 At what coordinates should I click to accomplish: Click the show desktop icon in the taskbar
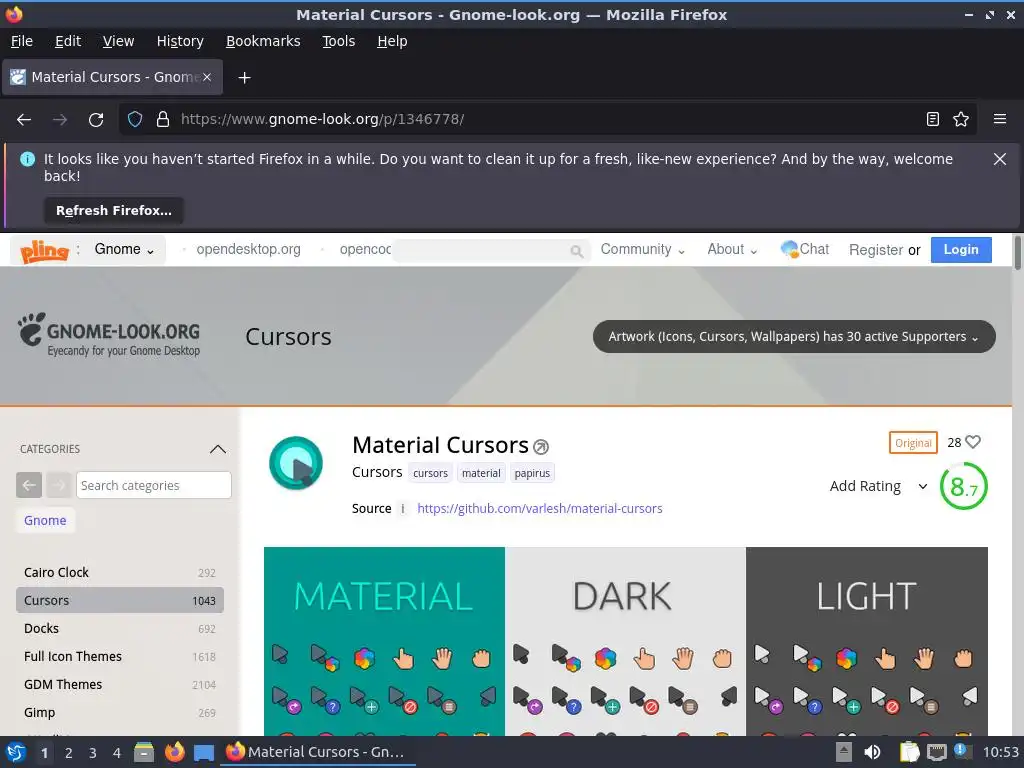pos(204,753)
